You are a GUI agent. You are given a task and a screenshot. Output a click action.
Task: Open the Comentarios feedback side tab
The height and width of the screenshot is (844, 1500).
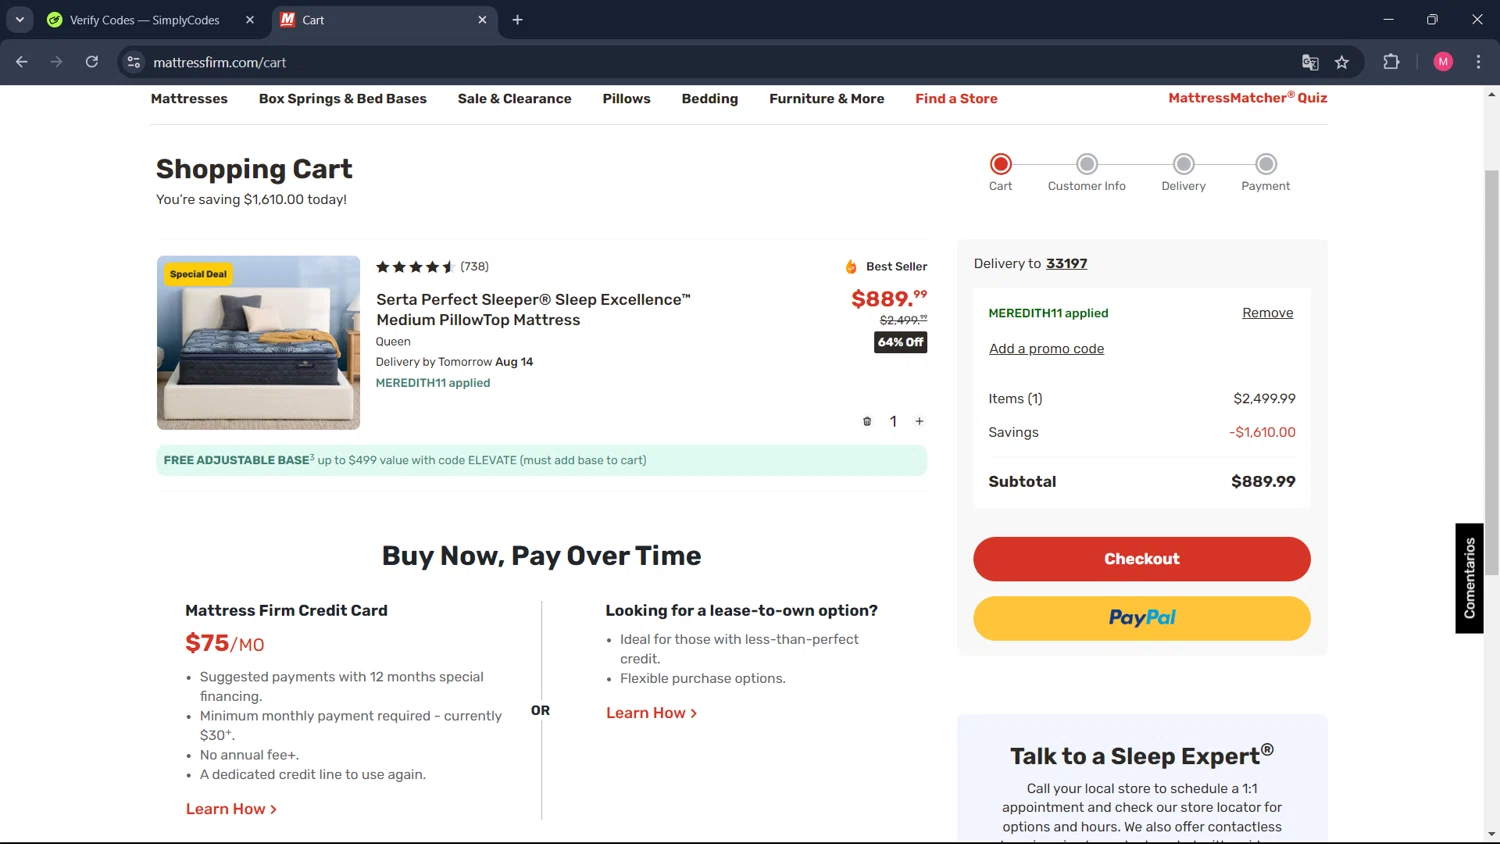pyautogui.click(x=1469, y=578)
